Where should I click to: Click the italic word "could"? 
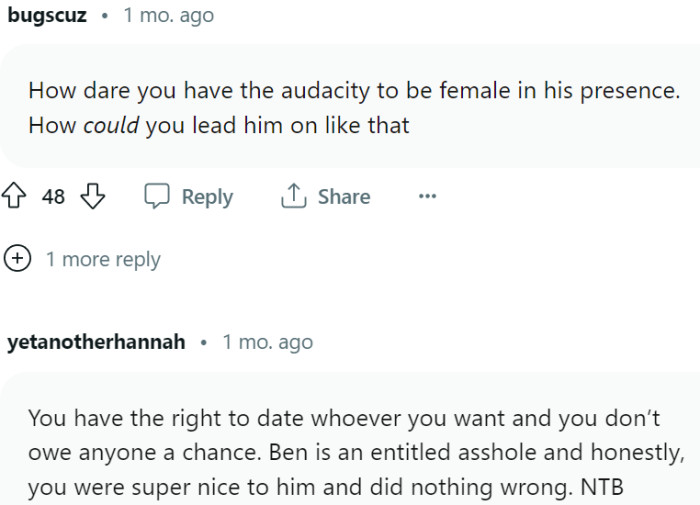tap(110, 127)
